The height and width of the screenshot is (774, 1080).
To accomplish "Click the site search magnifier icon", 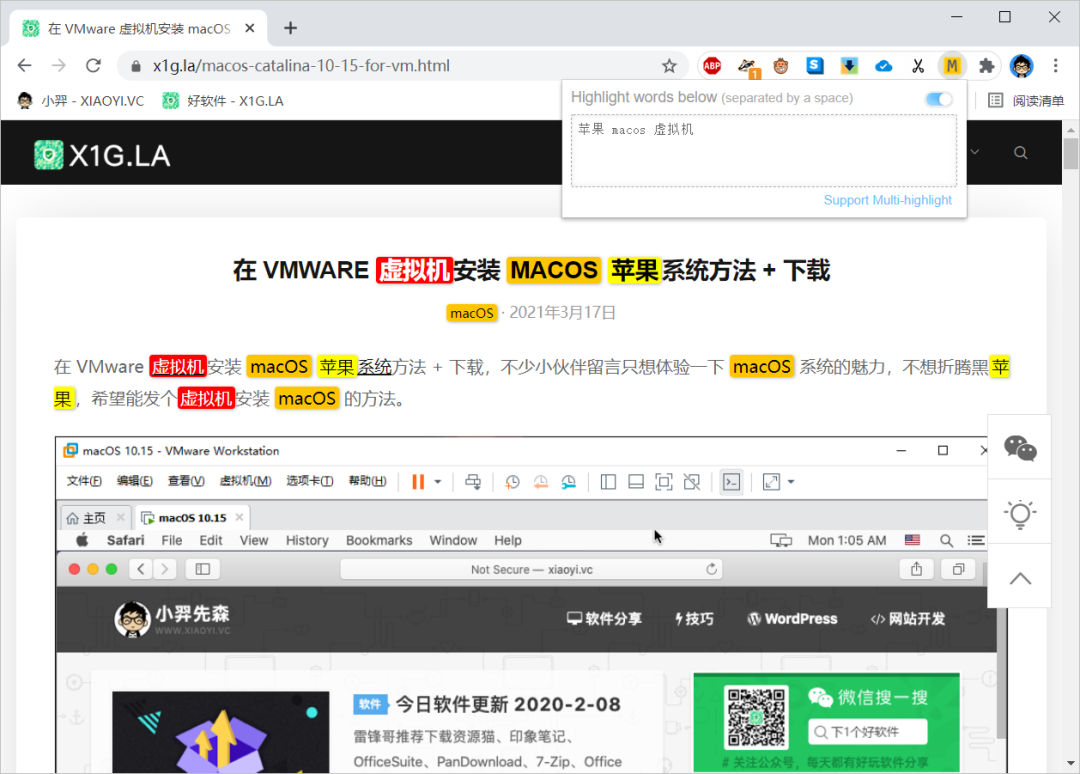I will 1021,153.
